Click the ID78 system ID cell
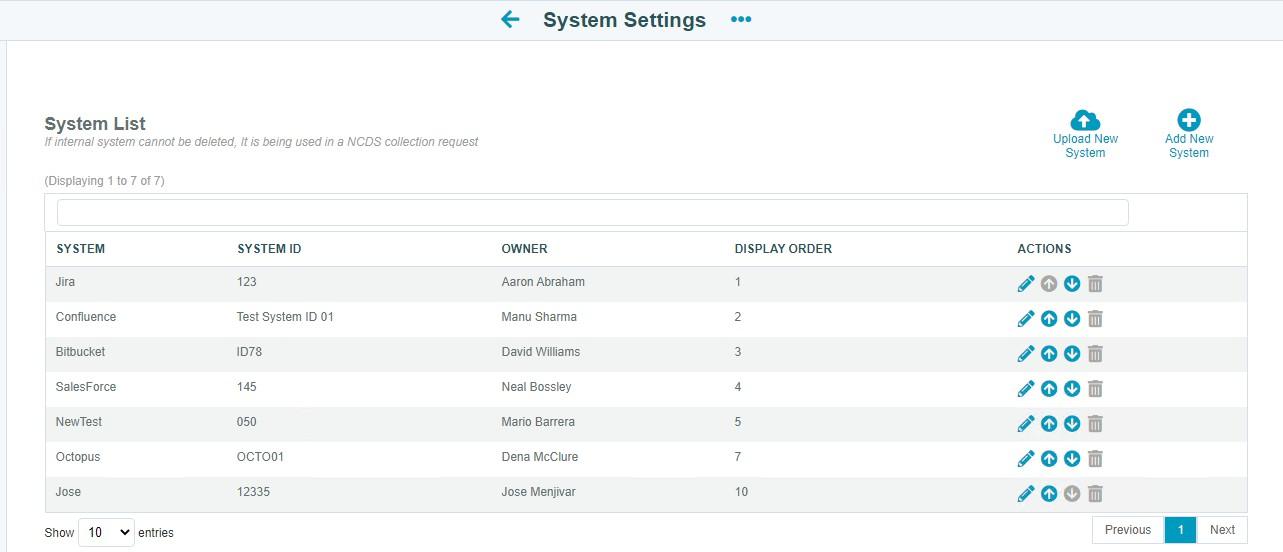The width and height of the screenshot is (1283, 552). click(x=249, y=352)
